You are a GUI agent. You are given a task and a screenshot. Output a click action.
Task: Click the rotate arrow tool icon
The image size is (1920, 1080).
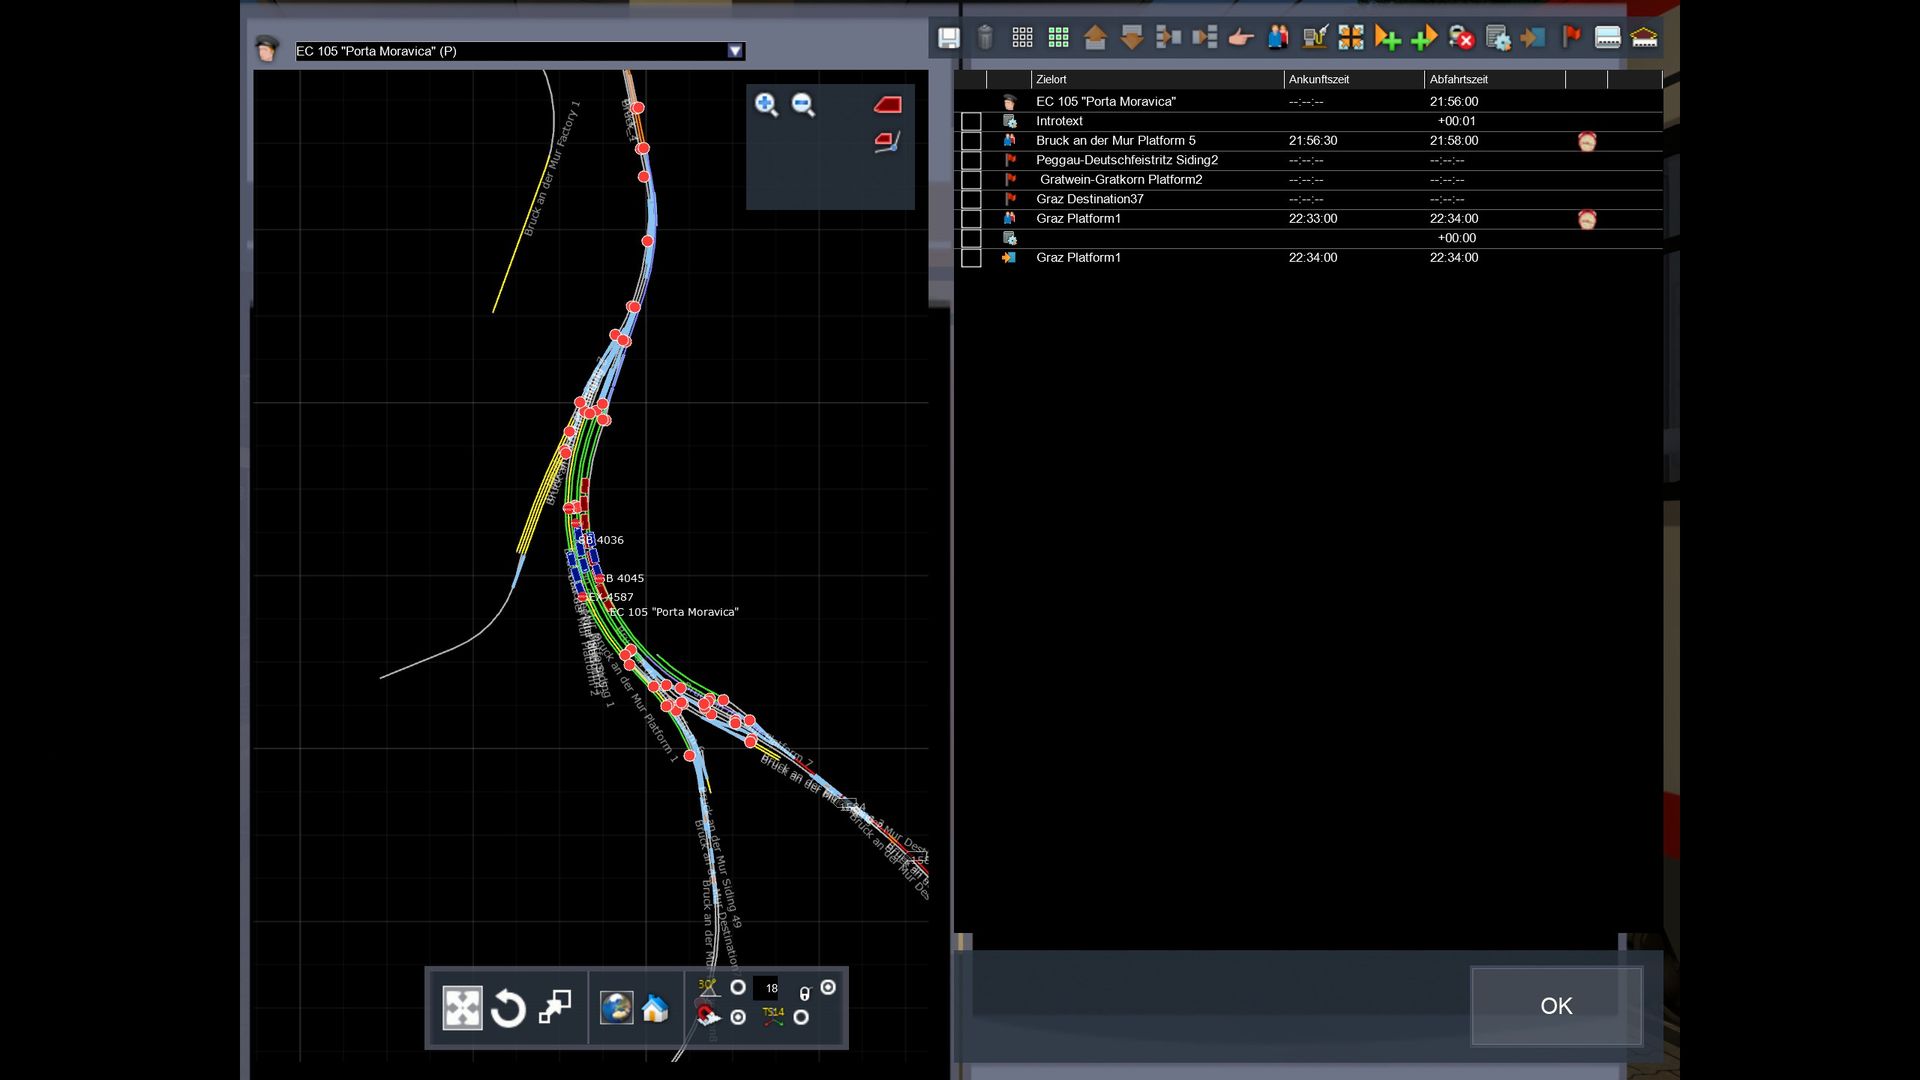coord(508,1008)
